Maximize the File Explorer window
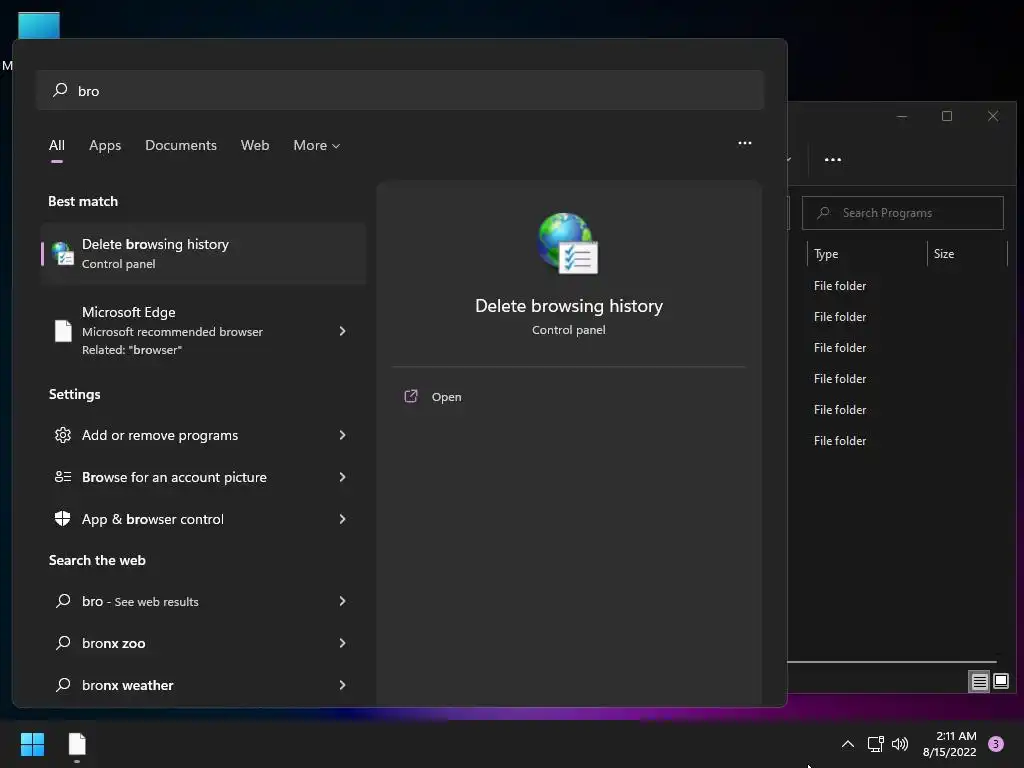The width and height of the screenshot is (1024, 768). tap(947, 116)
